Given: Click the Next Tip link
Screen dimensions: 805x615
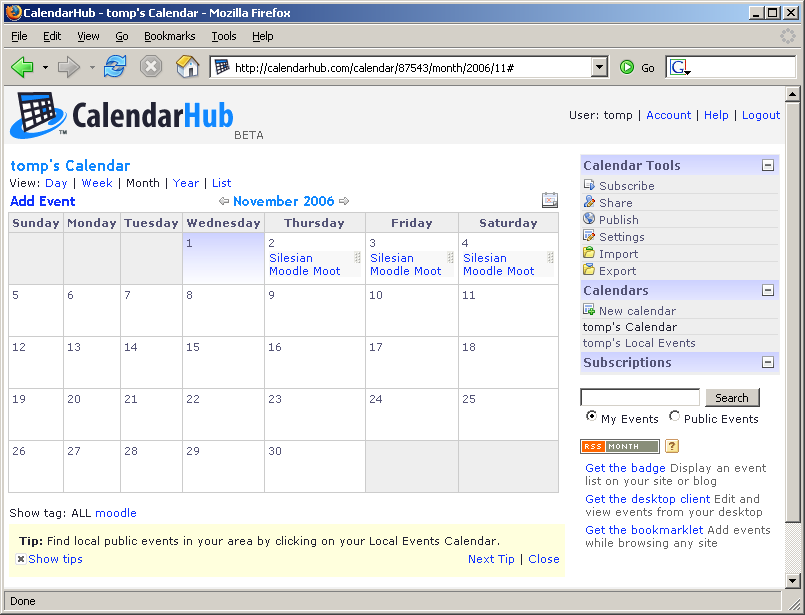Looking at the screenshot, I should 491,559.
